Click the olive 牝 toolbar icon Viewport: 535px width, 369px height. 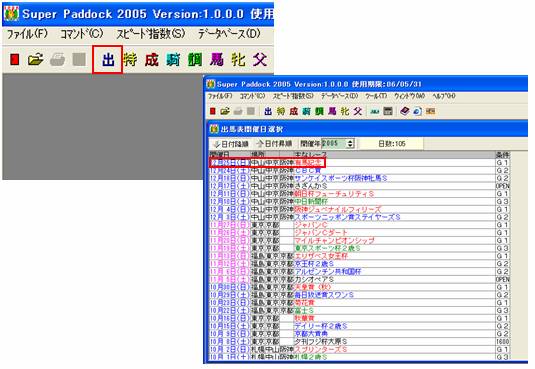238,60
